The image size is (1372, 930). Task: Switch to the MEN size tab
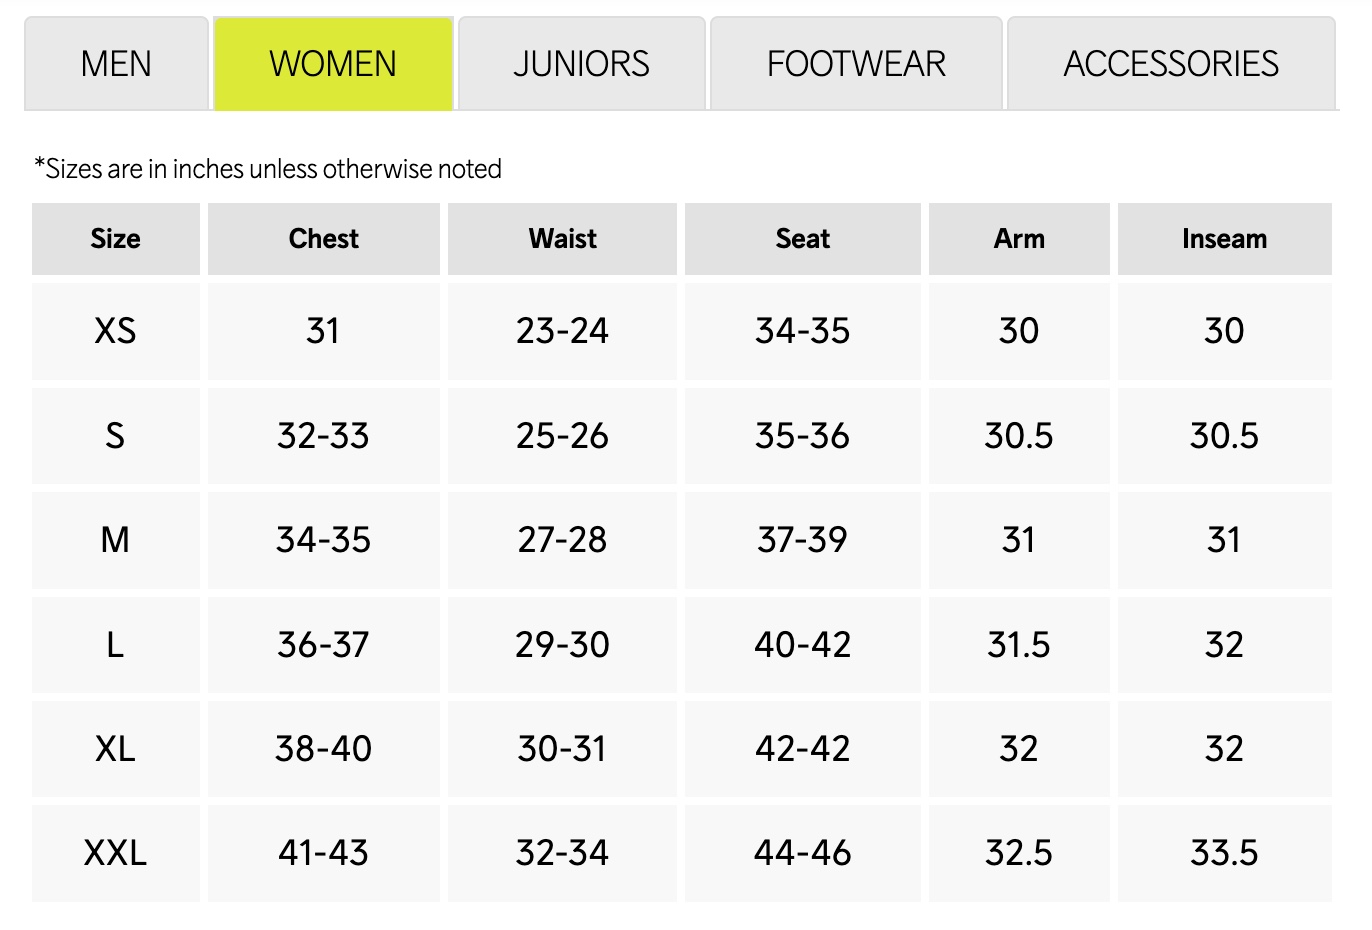click(116, 64)
